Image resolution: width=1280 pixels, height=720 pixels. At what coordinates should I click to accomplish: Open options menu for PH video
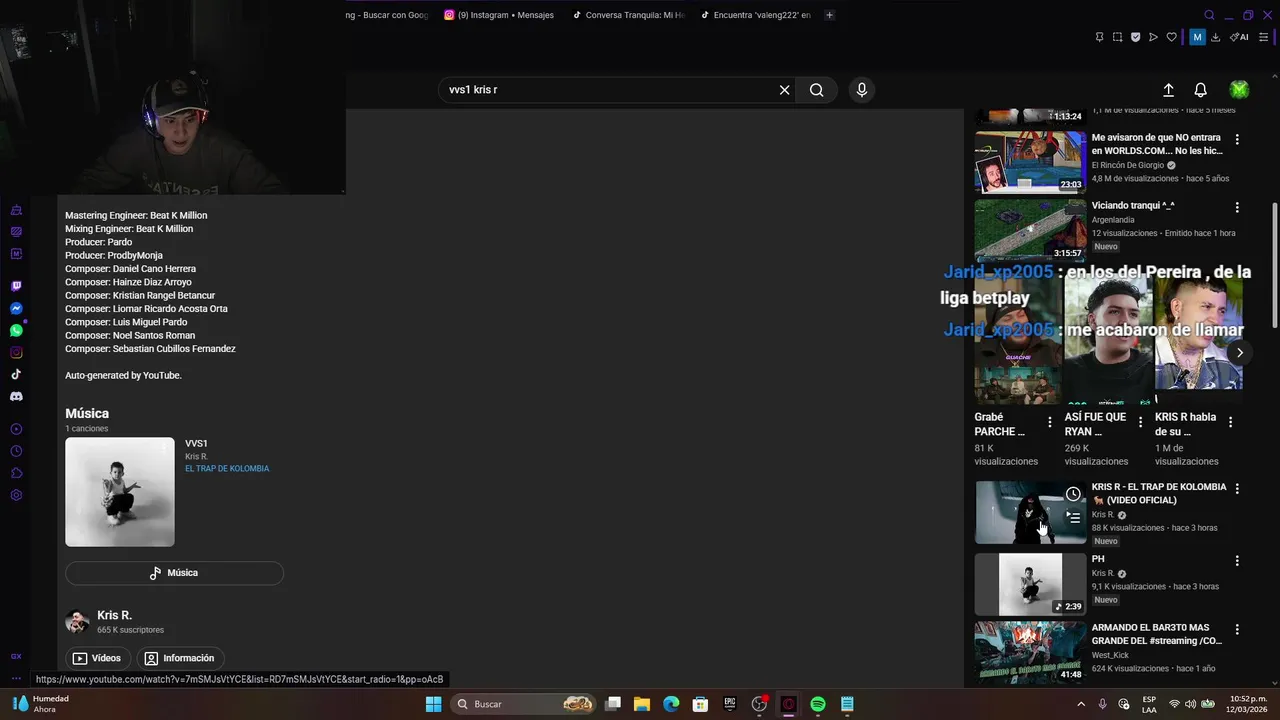coord(1237,561)
